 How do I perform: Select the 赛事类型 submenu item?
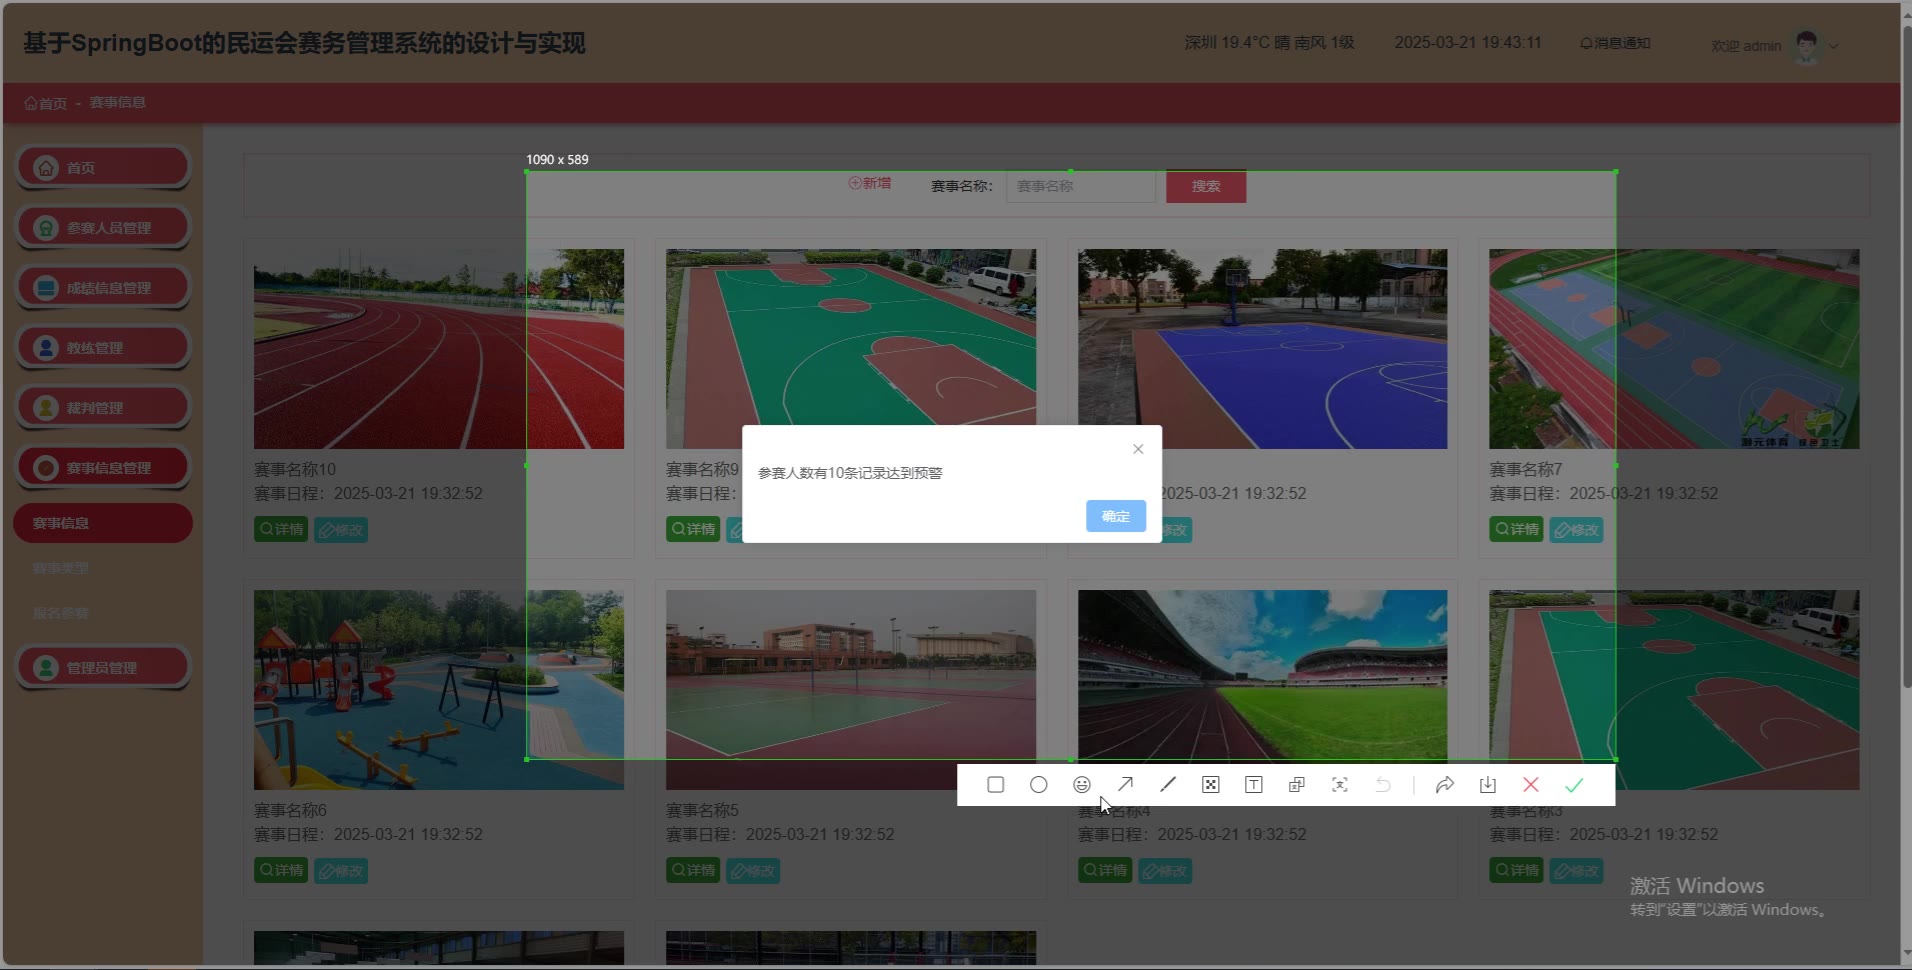coord(61,568)
